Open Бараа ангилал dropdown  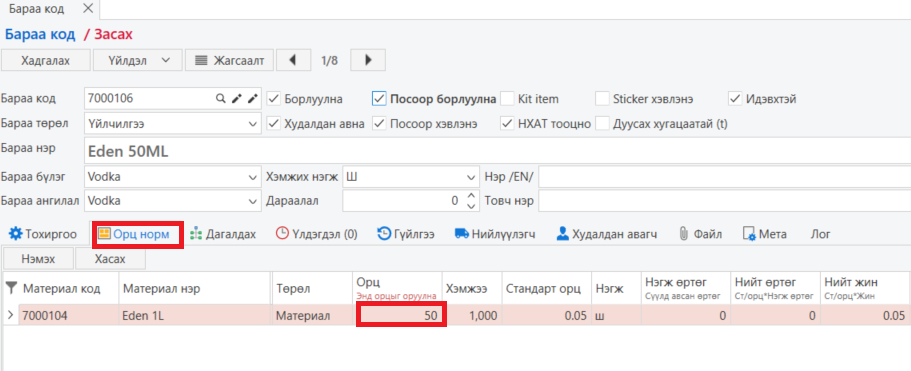click(252, 201)
